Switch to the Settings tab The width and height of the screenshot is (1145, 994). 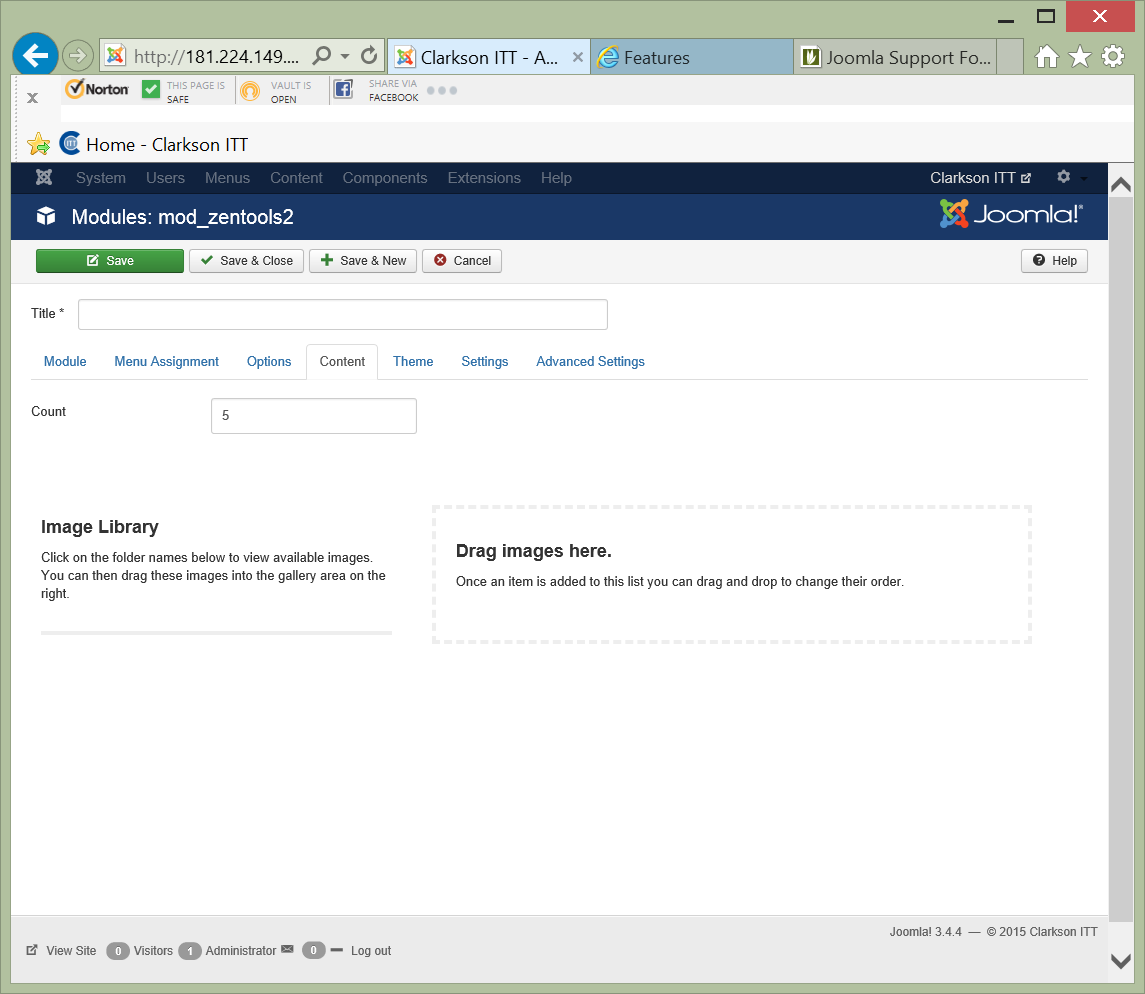484,362
